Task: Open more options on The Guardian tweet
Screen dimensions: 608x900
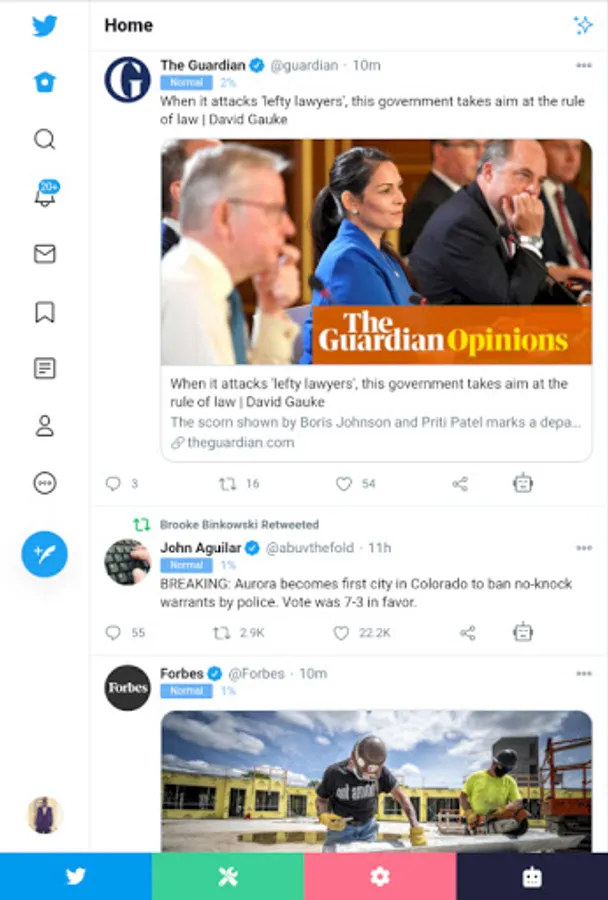Action: (584, 65)
